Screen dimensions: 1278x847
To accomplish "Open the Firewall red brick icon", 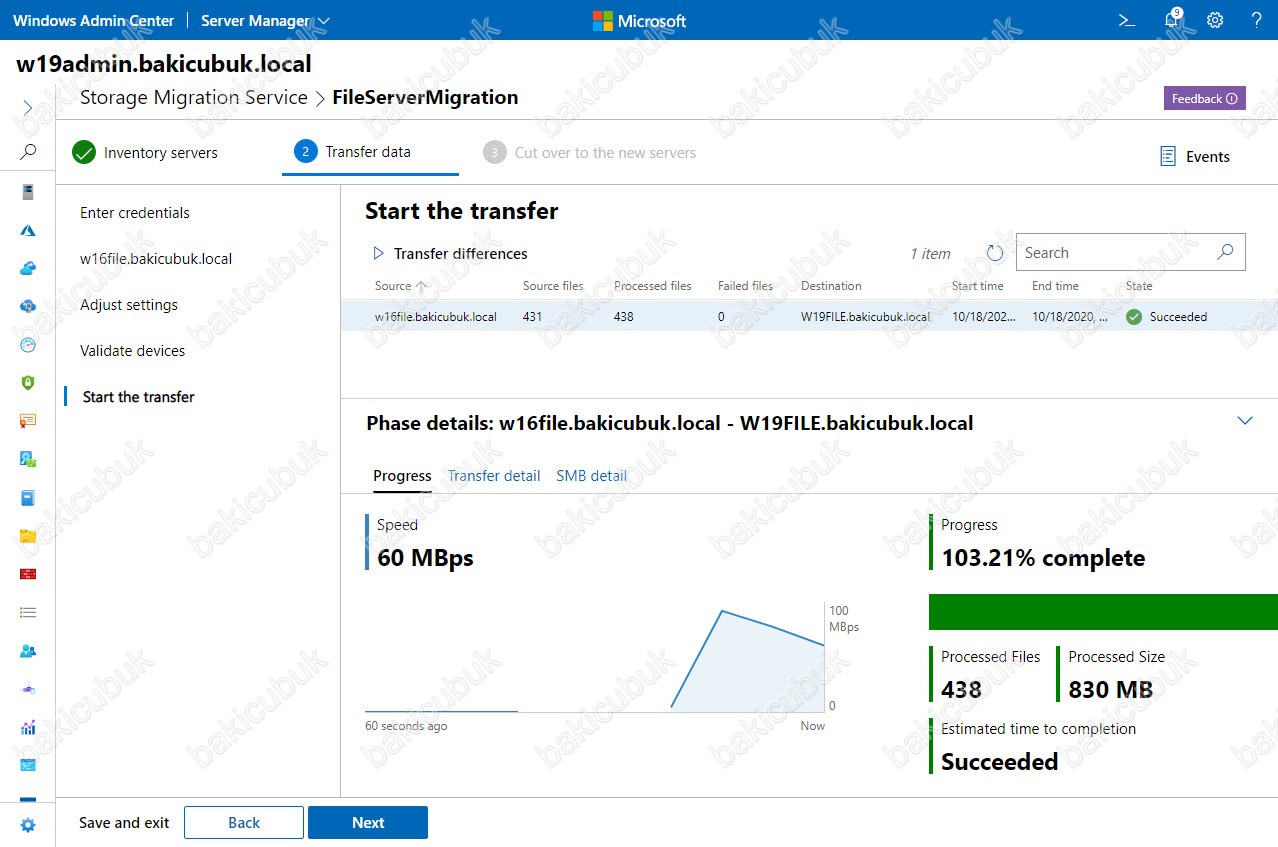I will (28, 574).
